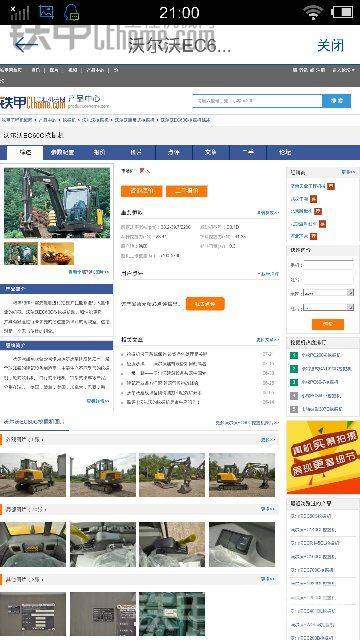Click the gray rank 5 icon in the ranking list
The height and width of the screenshot is (640, 360).
[x=294, y=409]
